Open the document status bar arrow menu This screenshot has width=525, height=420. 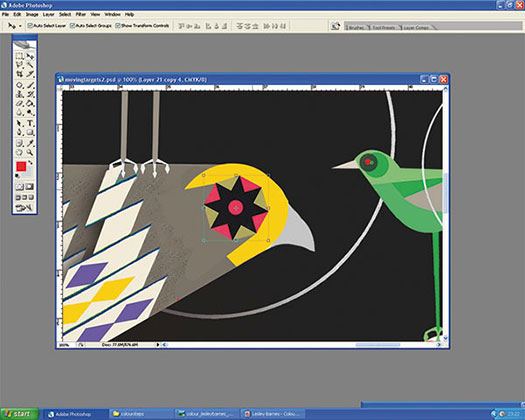[158, 344]
